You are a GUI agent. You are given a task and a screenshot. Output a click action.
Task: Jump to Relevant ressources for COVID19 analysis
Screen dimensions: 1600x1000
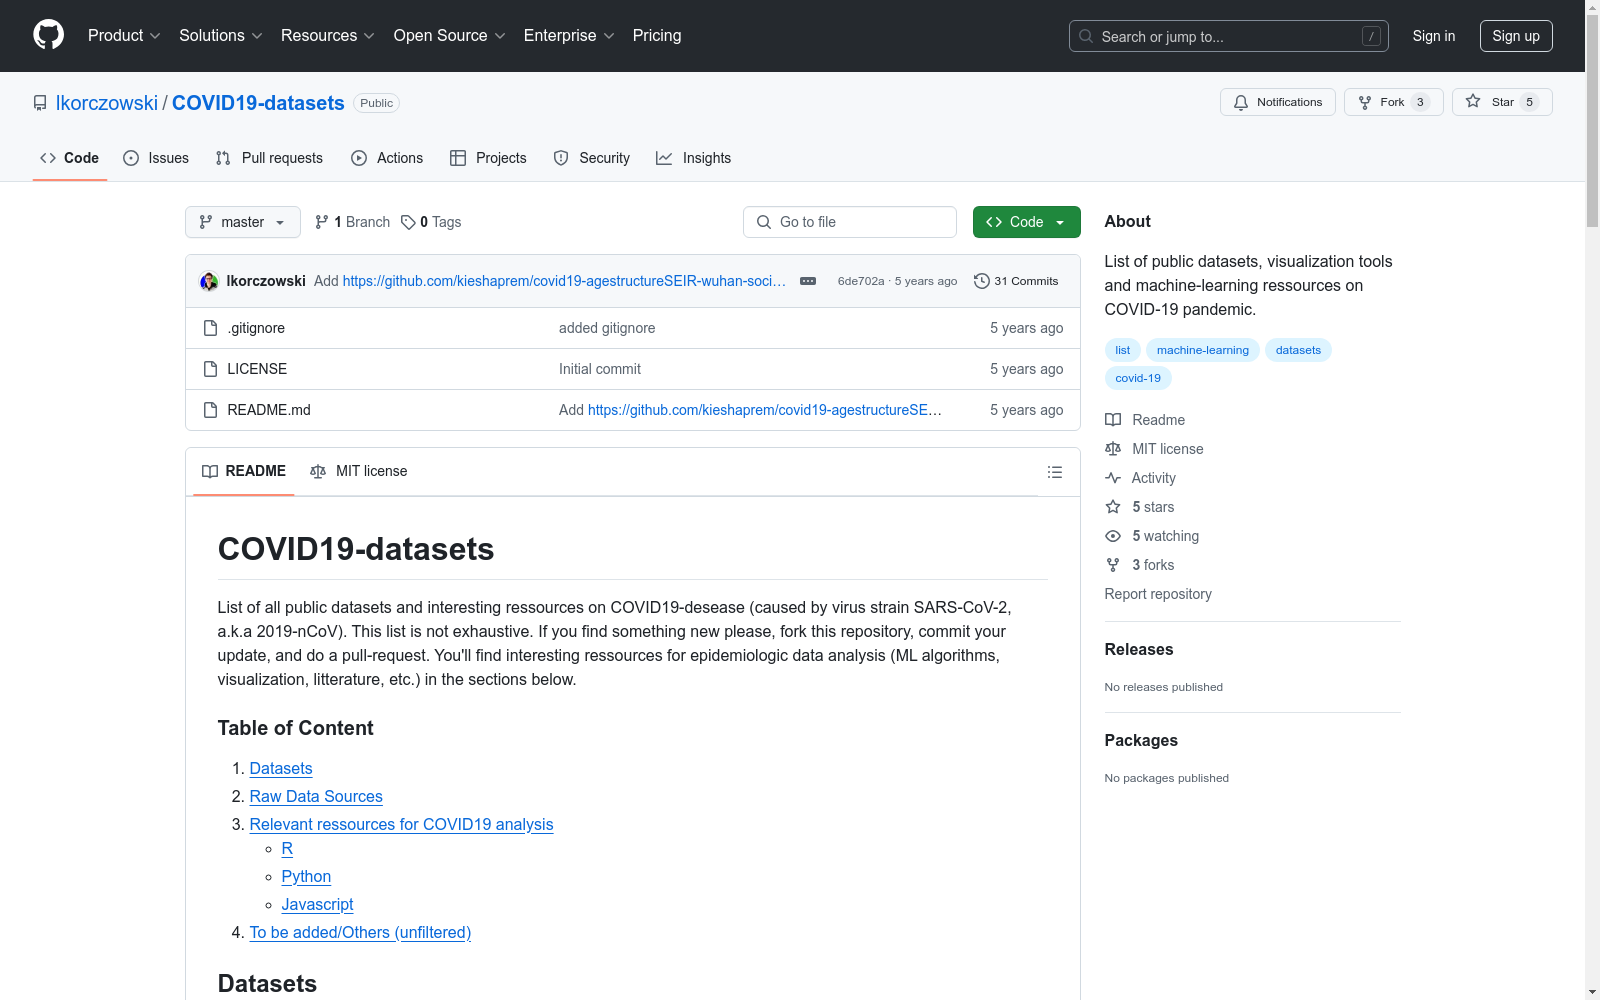click(401, 824)
